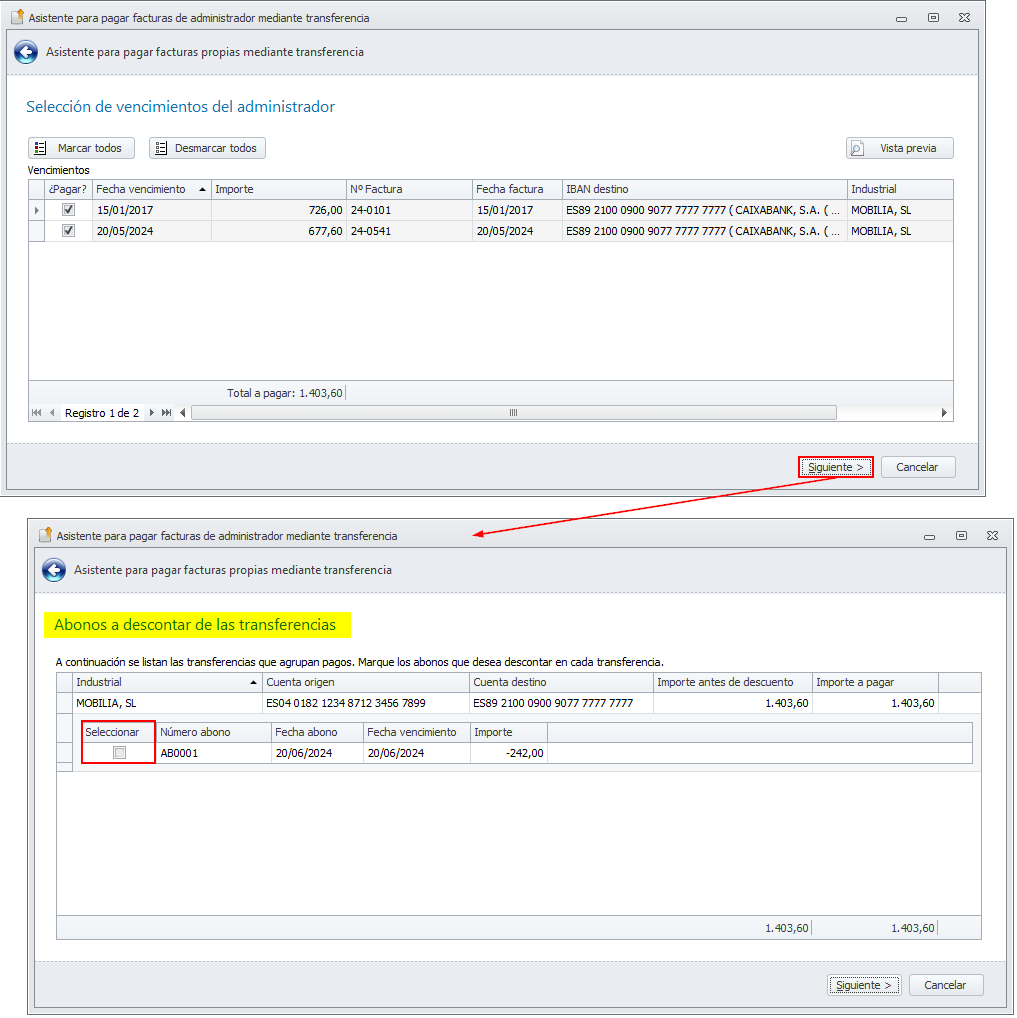Click the horizontal scrollbar thumb in the Vencimientos grid
The width and height of the screenshot is (1017, 1018).
point(514,413)
